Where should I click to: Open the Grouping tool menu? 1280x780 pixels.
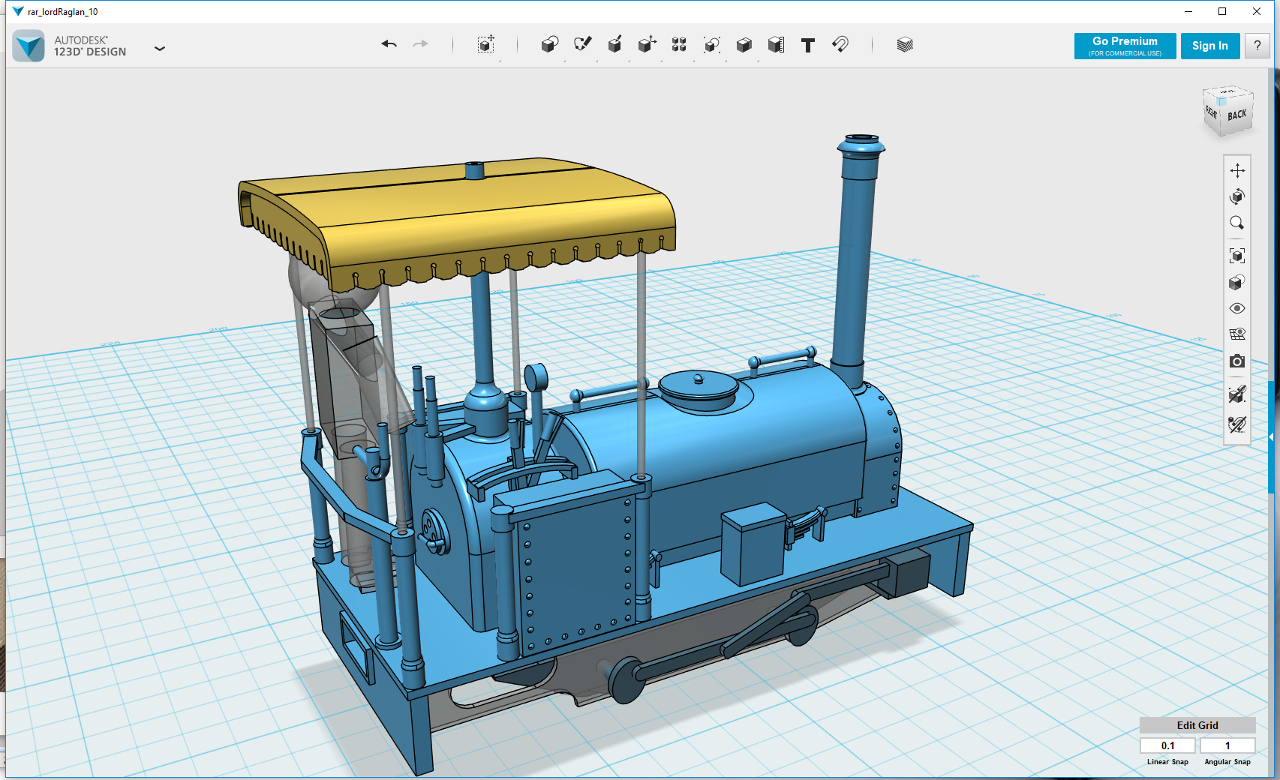(x=712, y=45)
